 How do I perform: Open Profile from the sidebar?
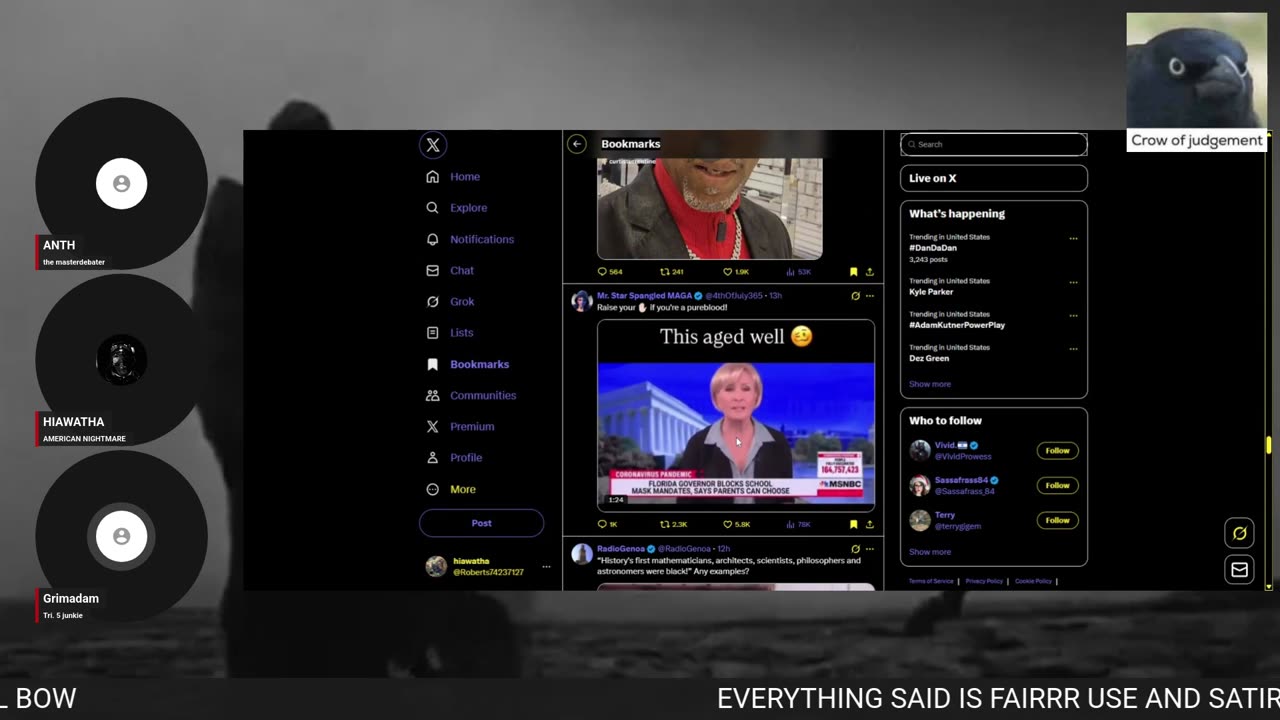pyautogui.click(x=454, y=457)
